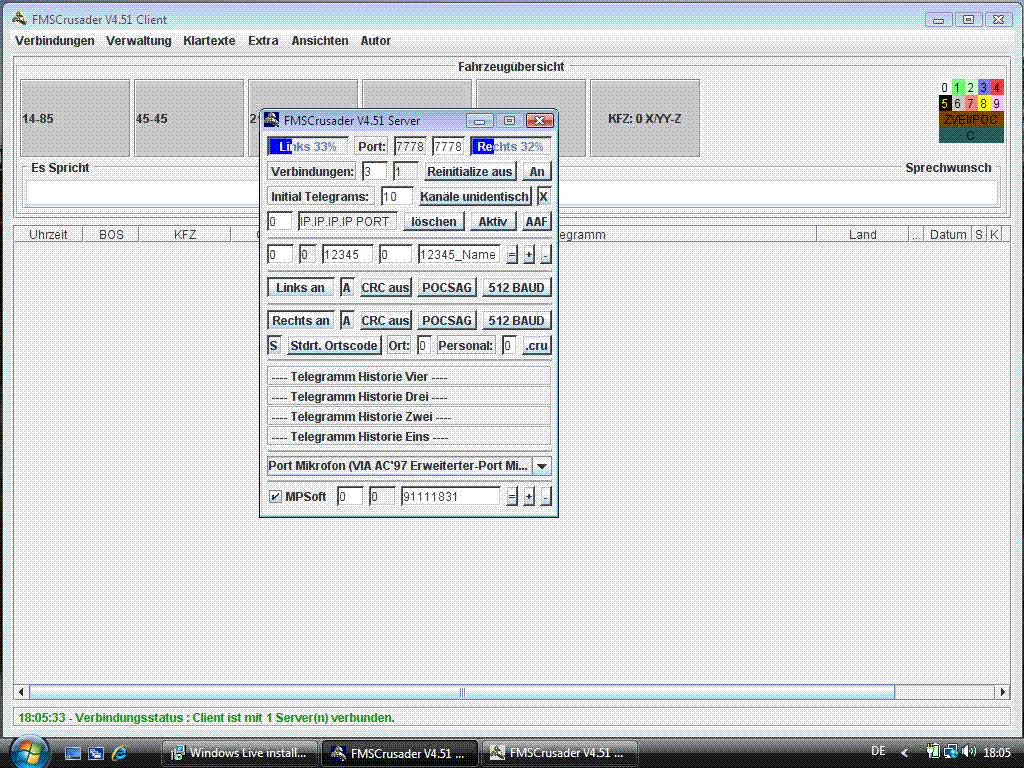Click the volume icon in system tray
1024x768 pixels.
(968, 752)
